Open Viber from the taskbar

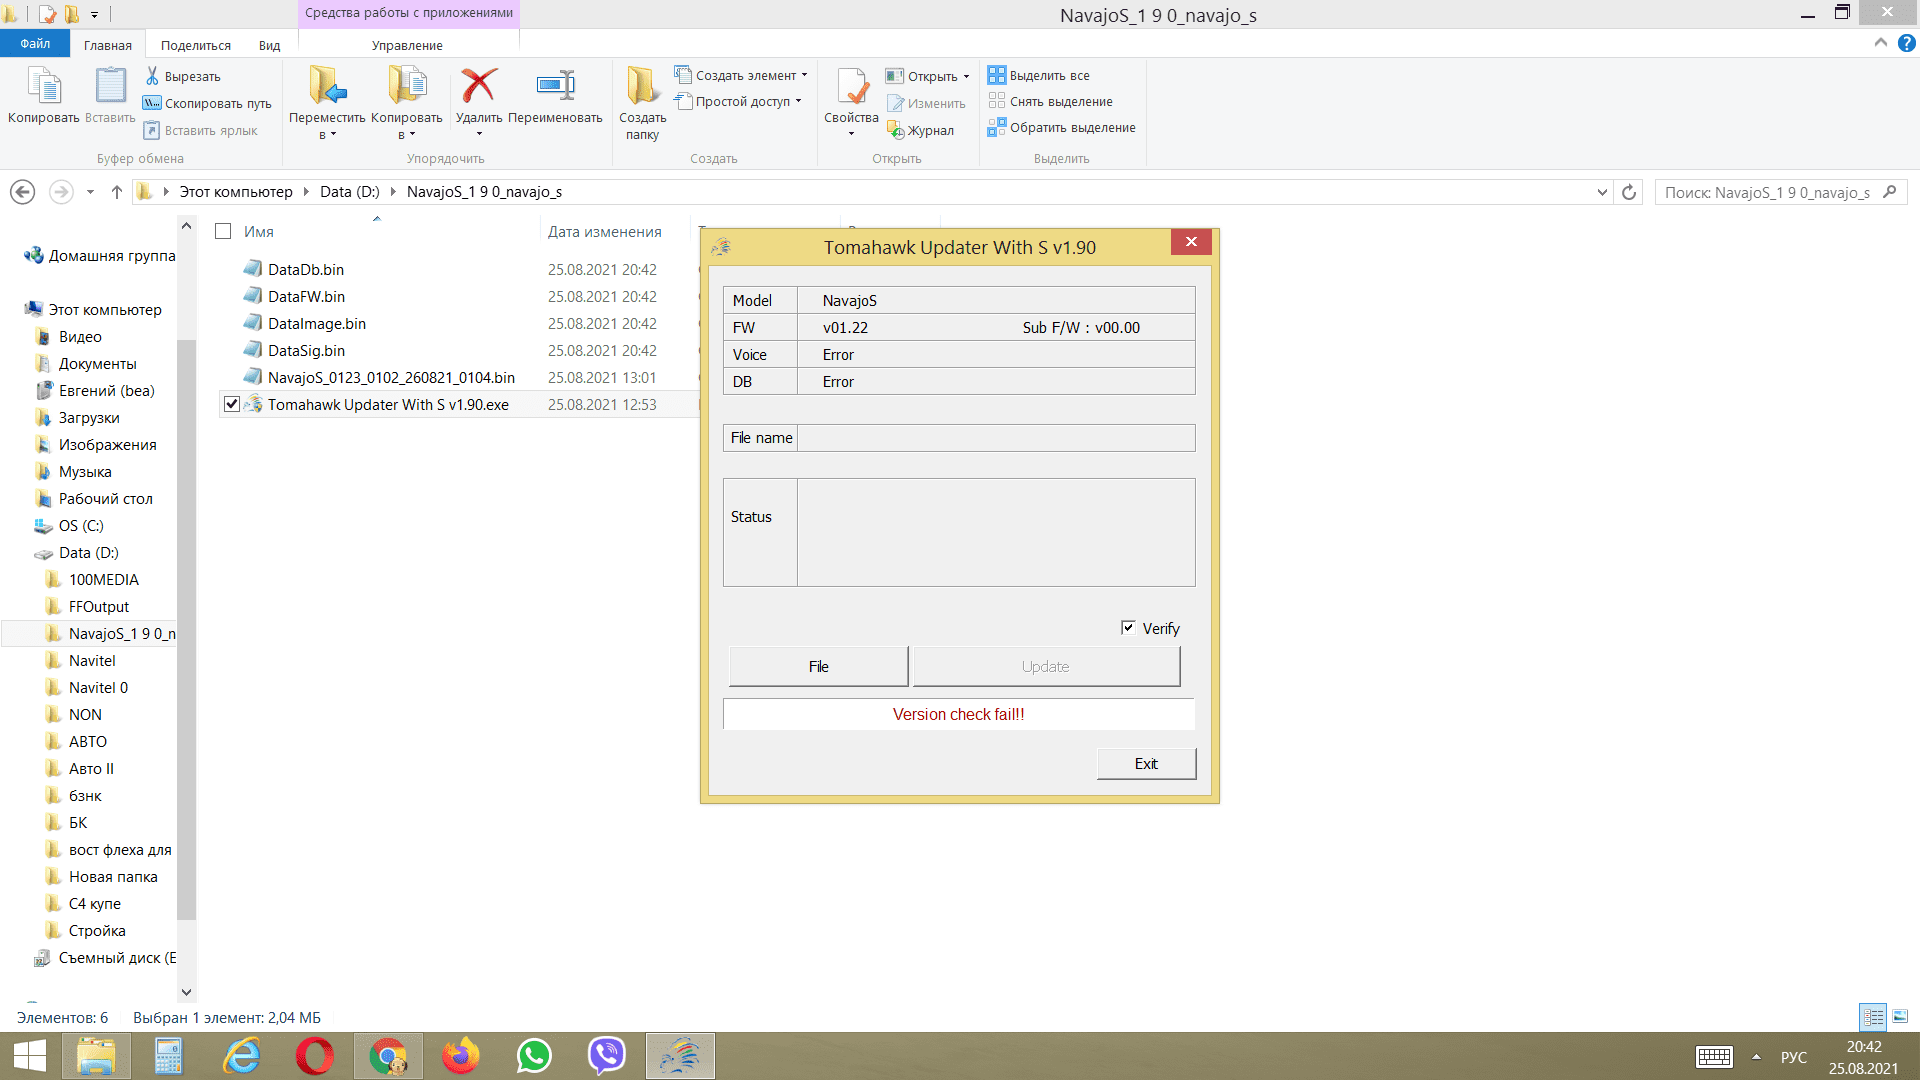pyautogui.click(x=606, y=1056)
